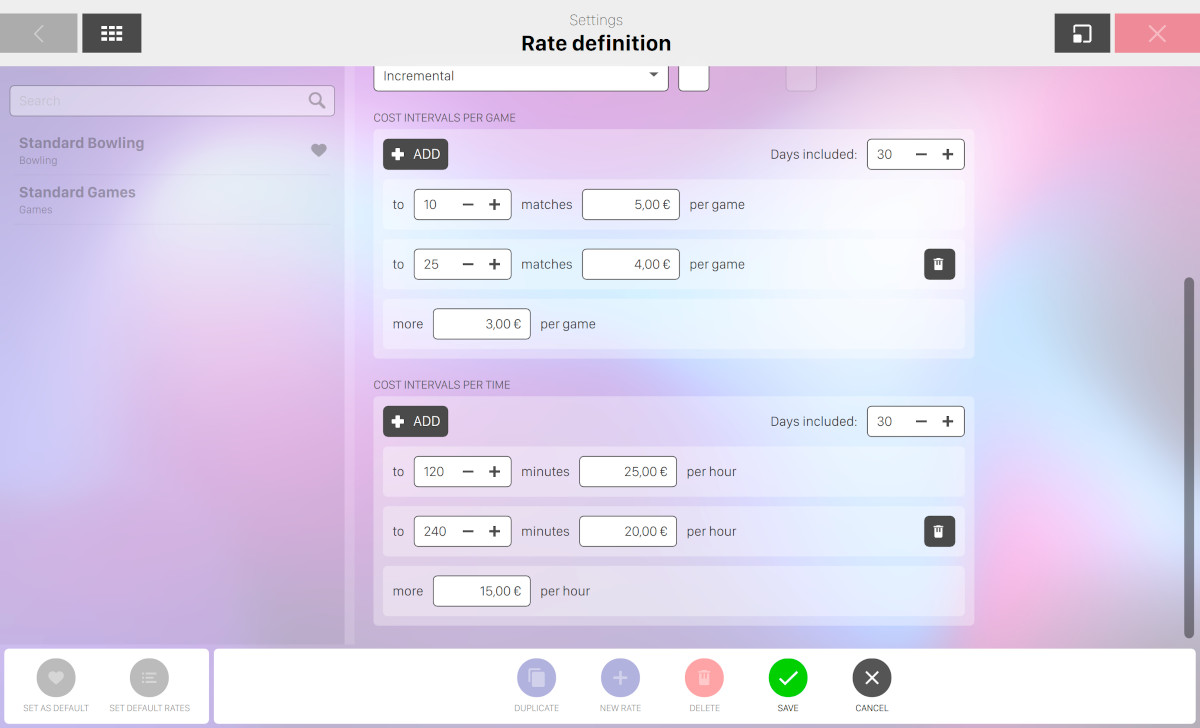Decrease the 120 minutes interval value
Image resolution: width=1200 pixels, height=728 pixels.
pos(468,472)
